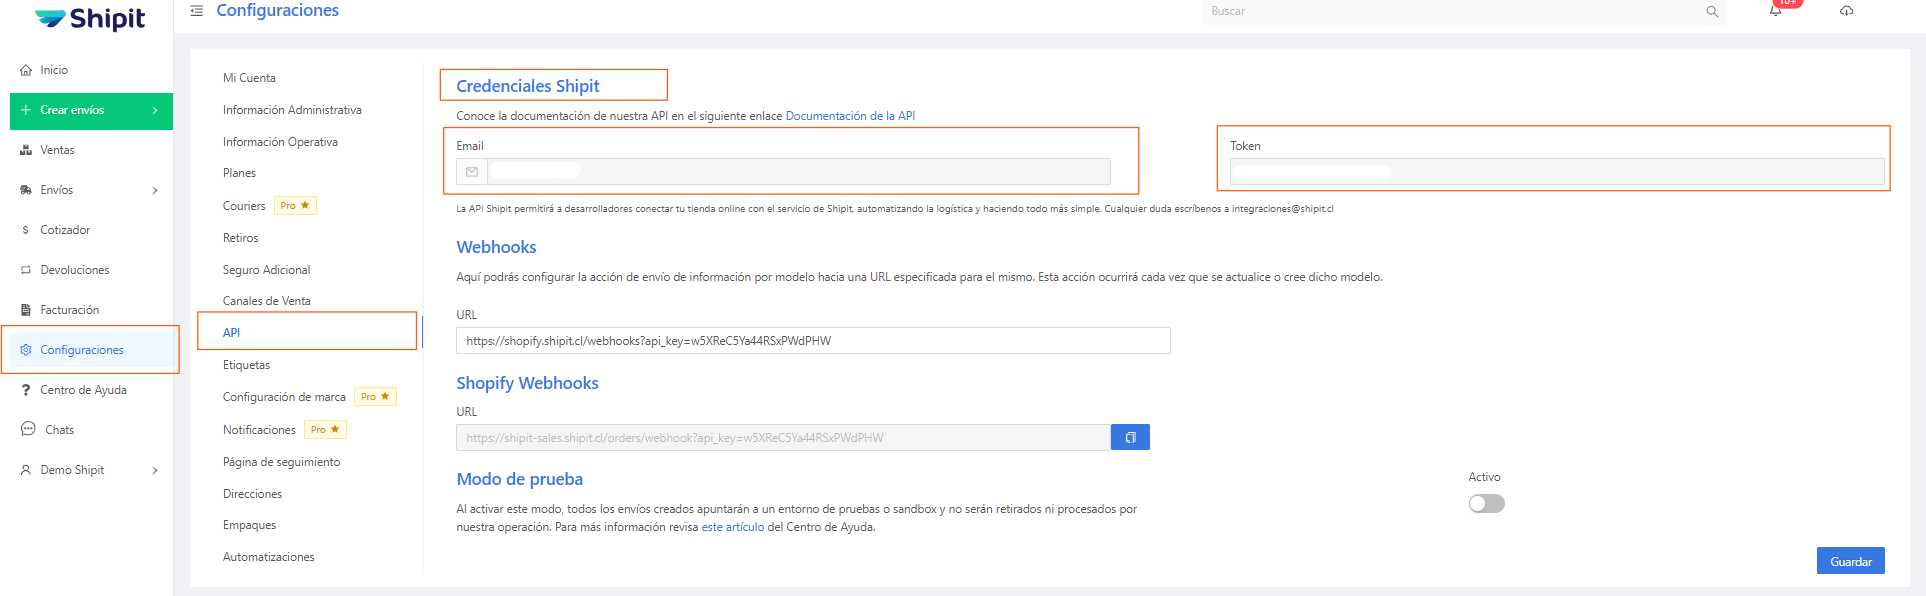Open Etiquetas settings
The height and width of the screenshot is (596, 1926).
pos(246,365)
